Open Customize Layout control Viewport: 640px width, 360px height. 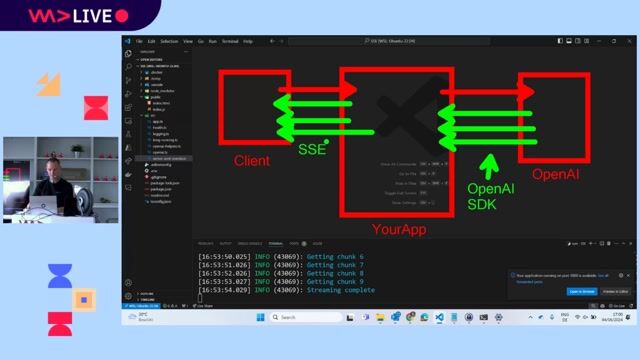pyautogui.click(x=587, y=41)
